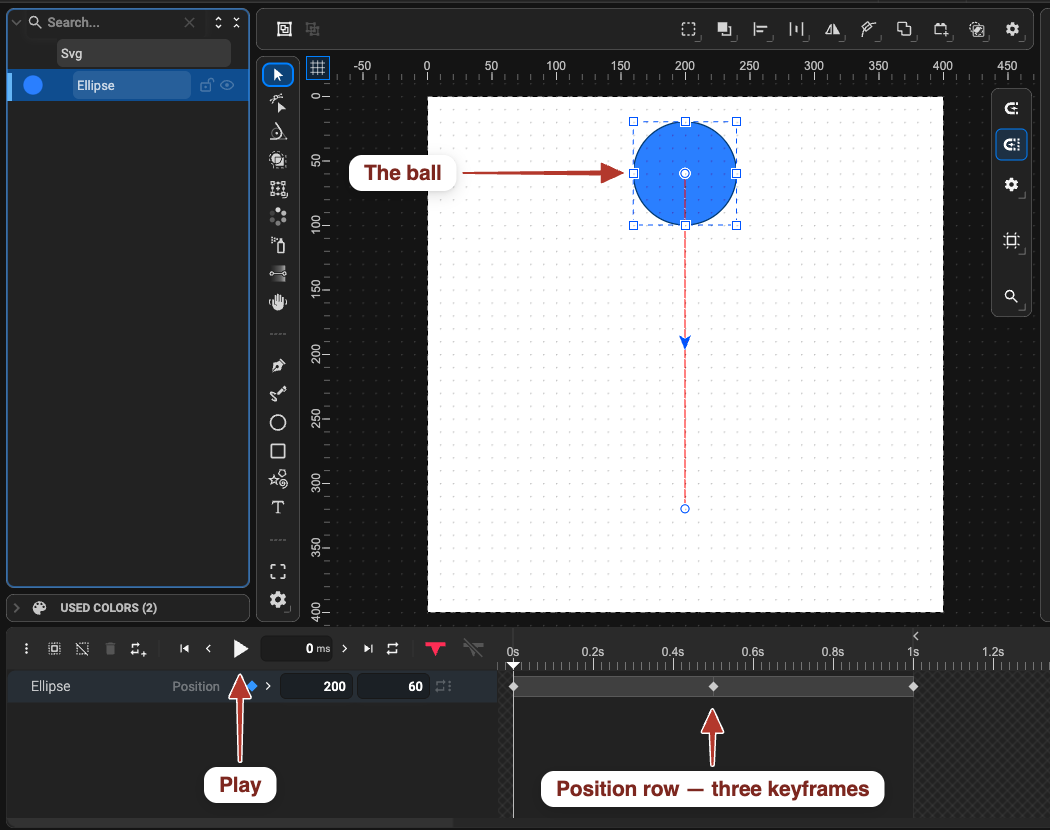Select the spray can tool
This screenshot has height=830, width=1050.
click(278, 245)
